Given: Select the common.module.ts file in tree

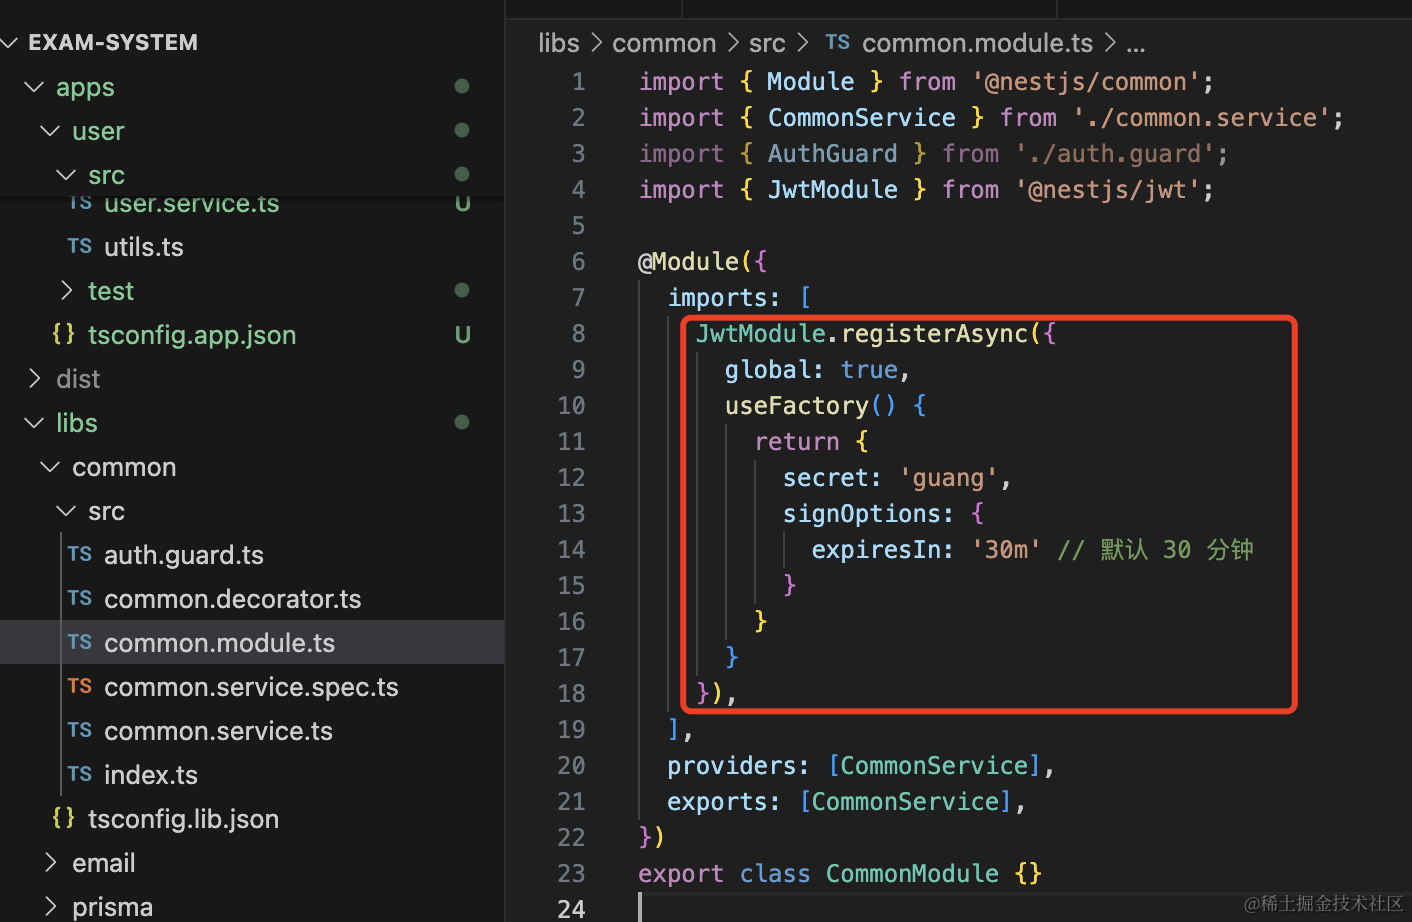Looking at the screenshot, I should 219,643.
